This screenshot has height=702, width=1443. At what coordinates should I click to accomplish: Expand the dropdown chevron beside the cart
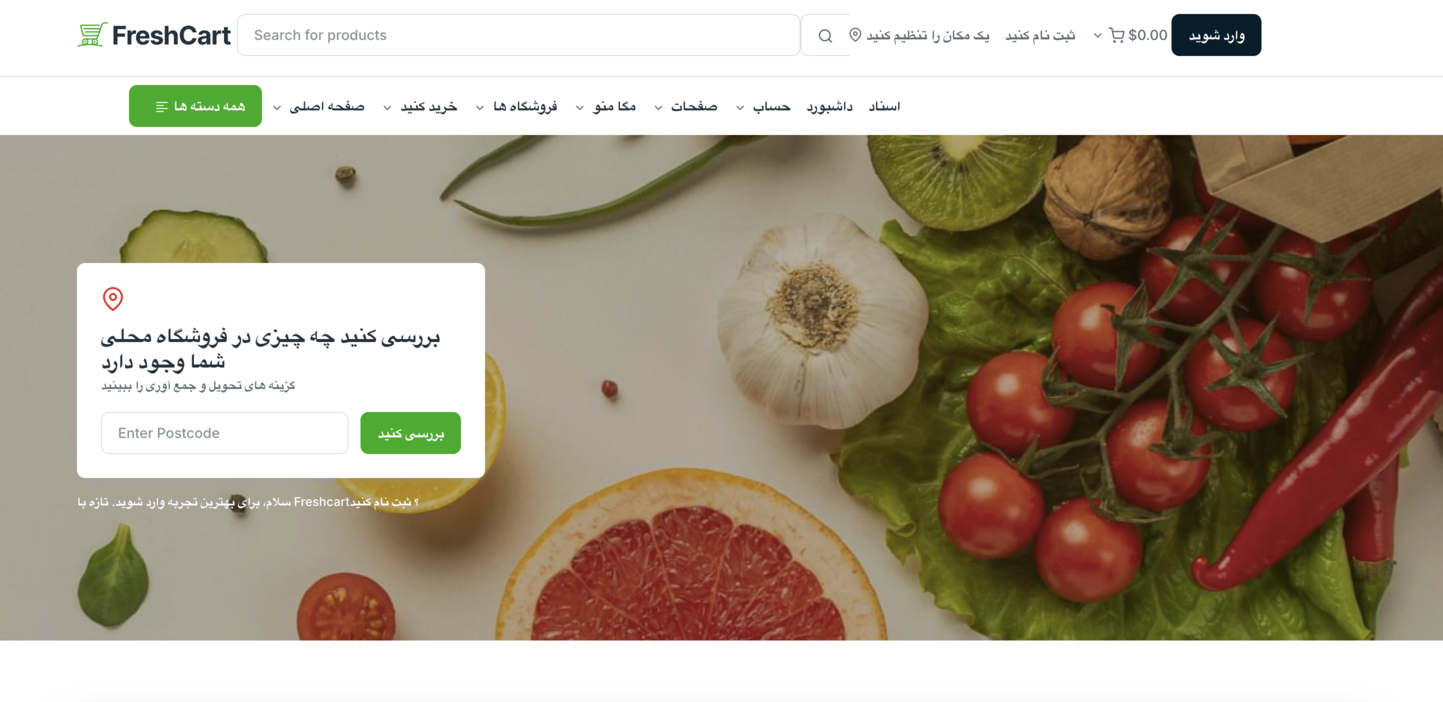point(1097,36)
